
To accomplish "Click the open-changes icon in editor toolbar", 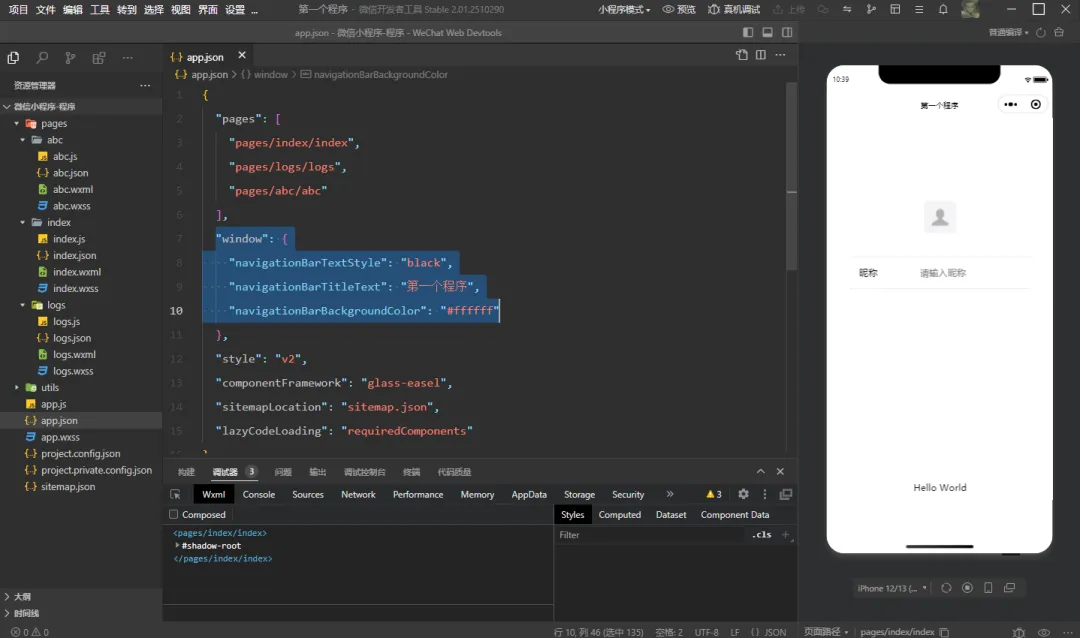I will click(742, 54).
